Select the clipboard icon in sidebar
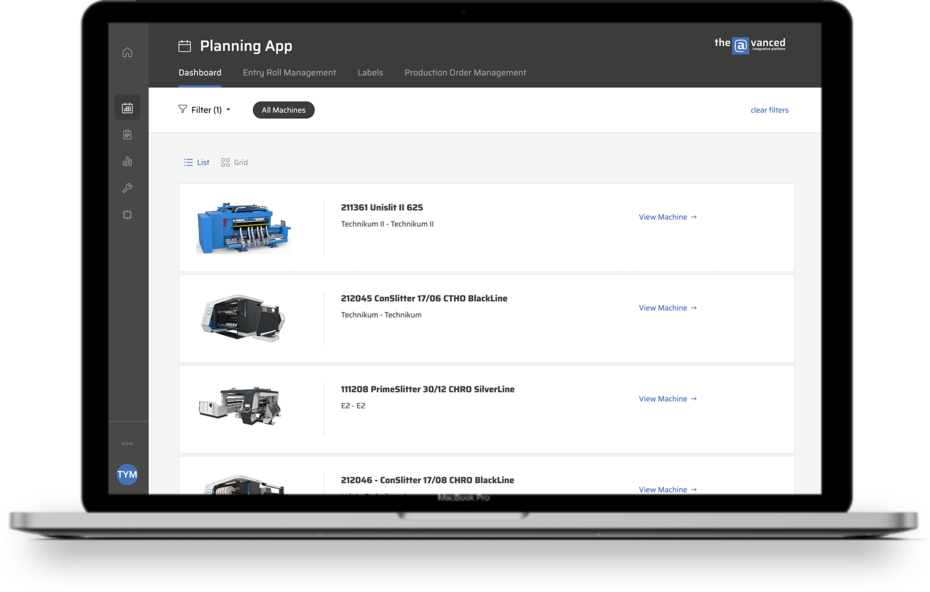The height and width of the screenshot is (592, 930). (127, 135)
